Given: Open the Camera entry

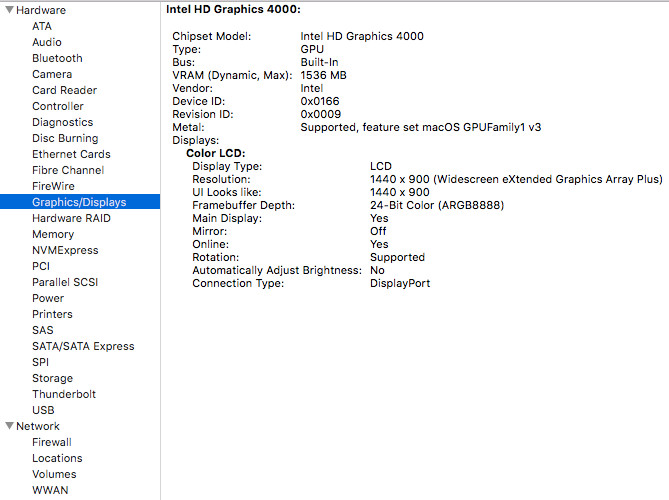Looking at the screenshot, I should 52,74.
